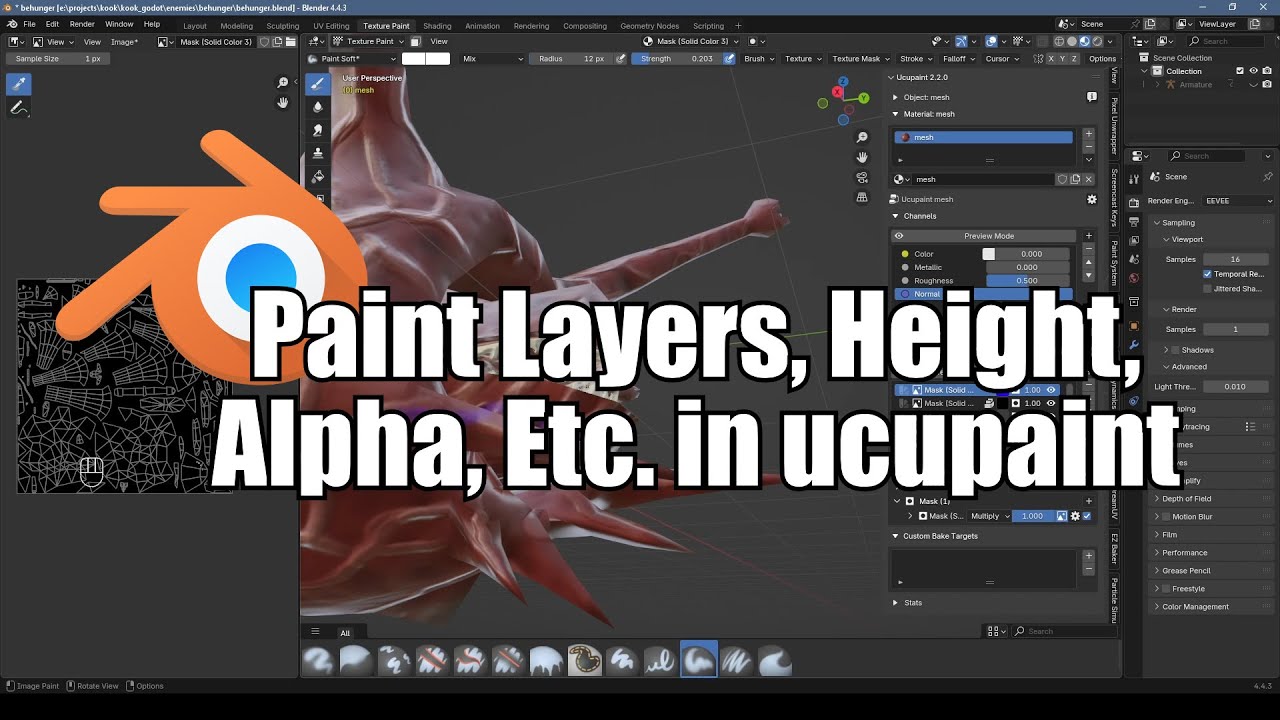Toggle the Mask Multiply row enable checkbox
1280x720 pixels.
click(x=1087, y=516)
